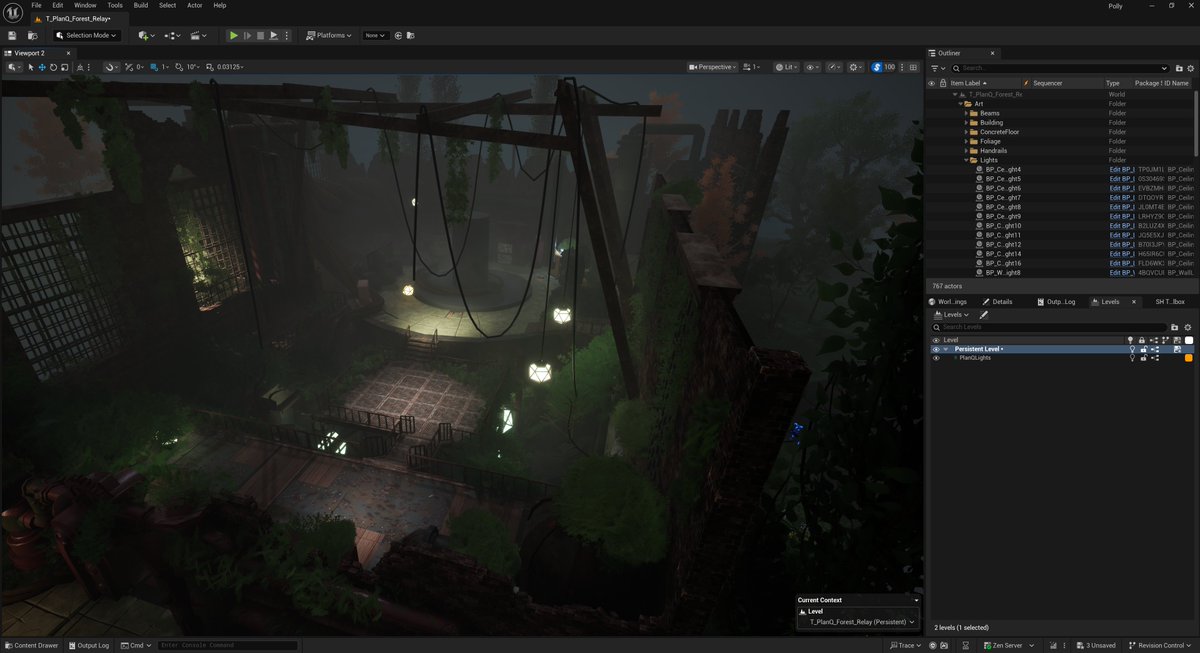Save the current level with the disk icon

pyautogui.click(x=12, y=35)
